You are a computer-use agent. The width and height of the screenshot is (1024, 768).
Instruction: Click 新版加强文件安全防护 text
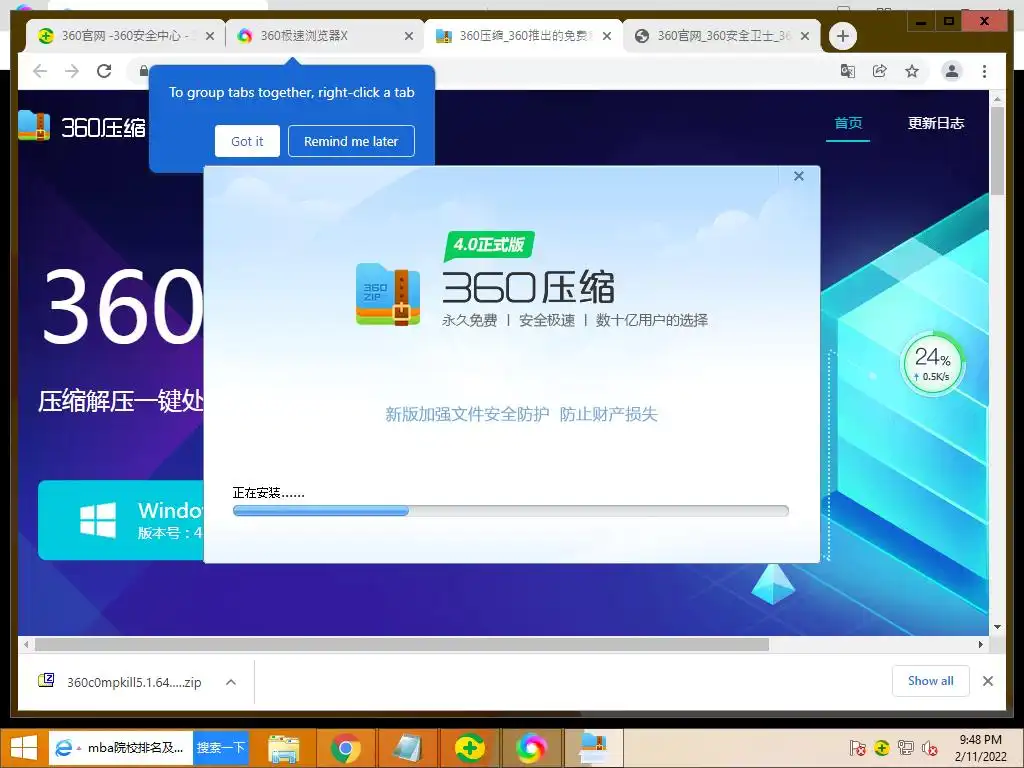[467, 414]
